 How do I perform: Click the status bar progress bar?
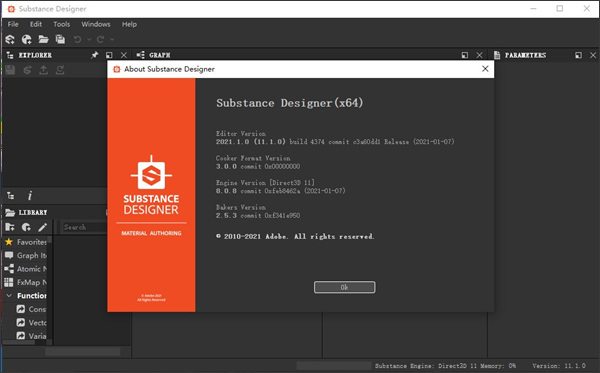point(334,366)
